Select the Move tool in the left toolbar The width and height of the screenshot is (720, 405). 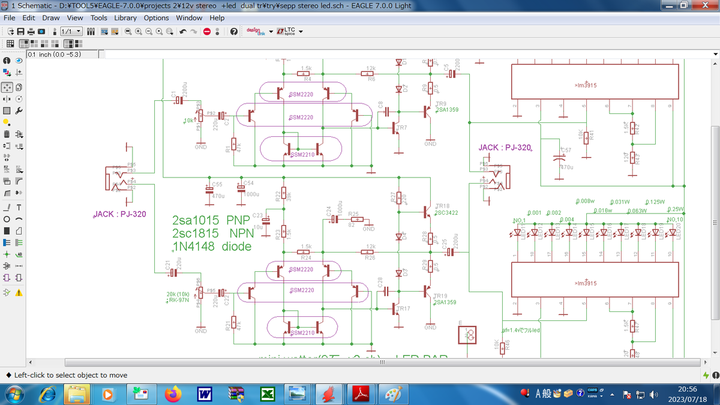(x=7, y=86)
